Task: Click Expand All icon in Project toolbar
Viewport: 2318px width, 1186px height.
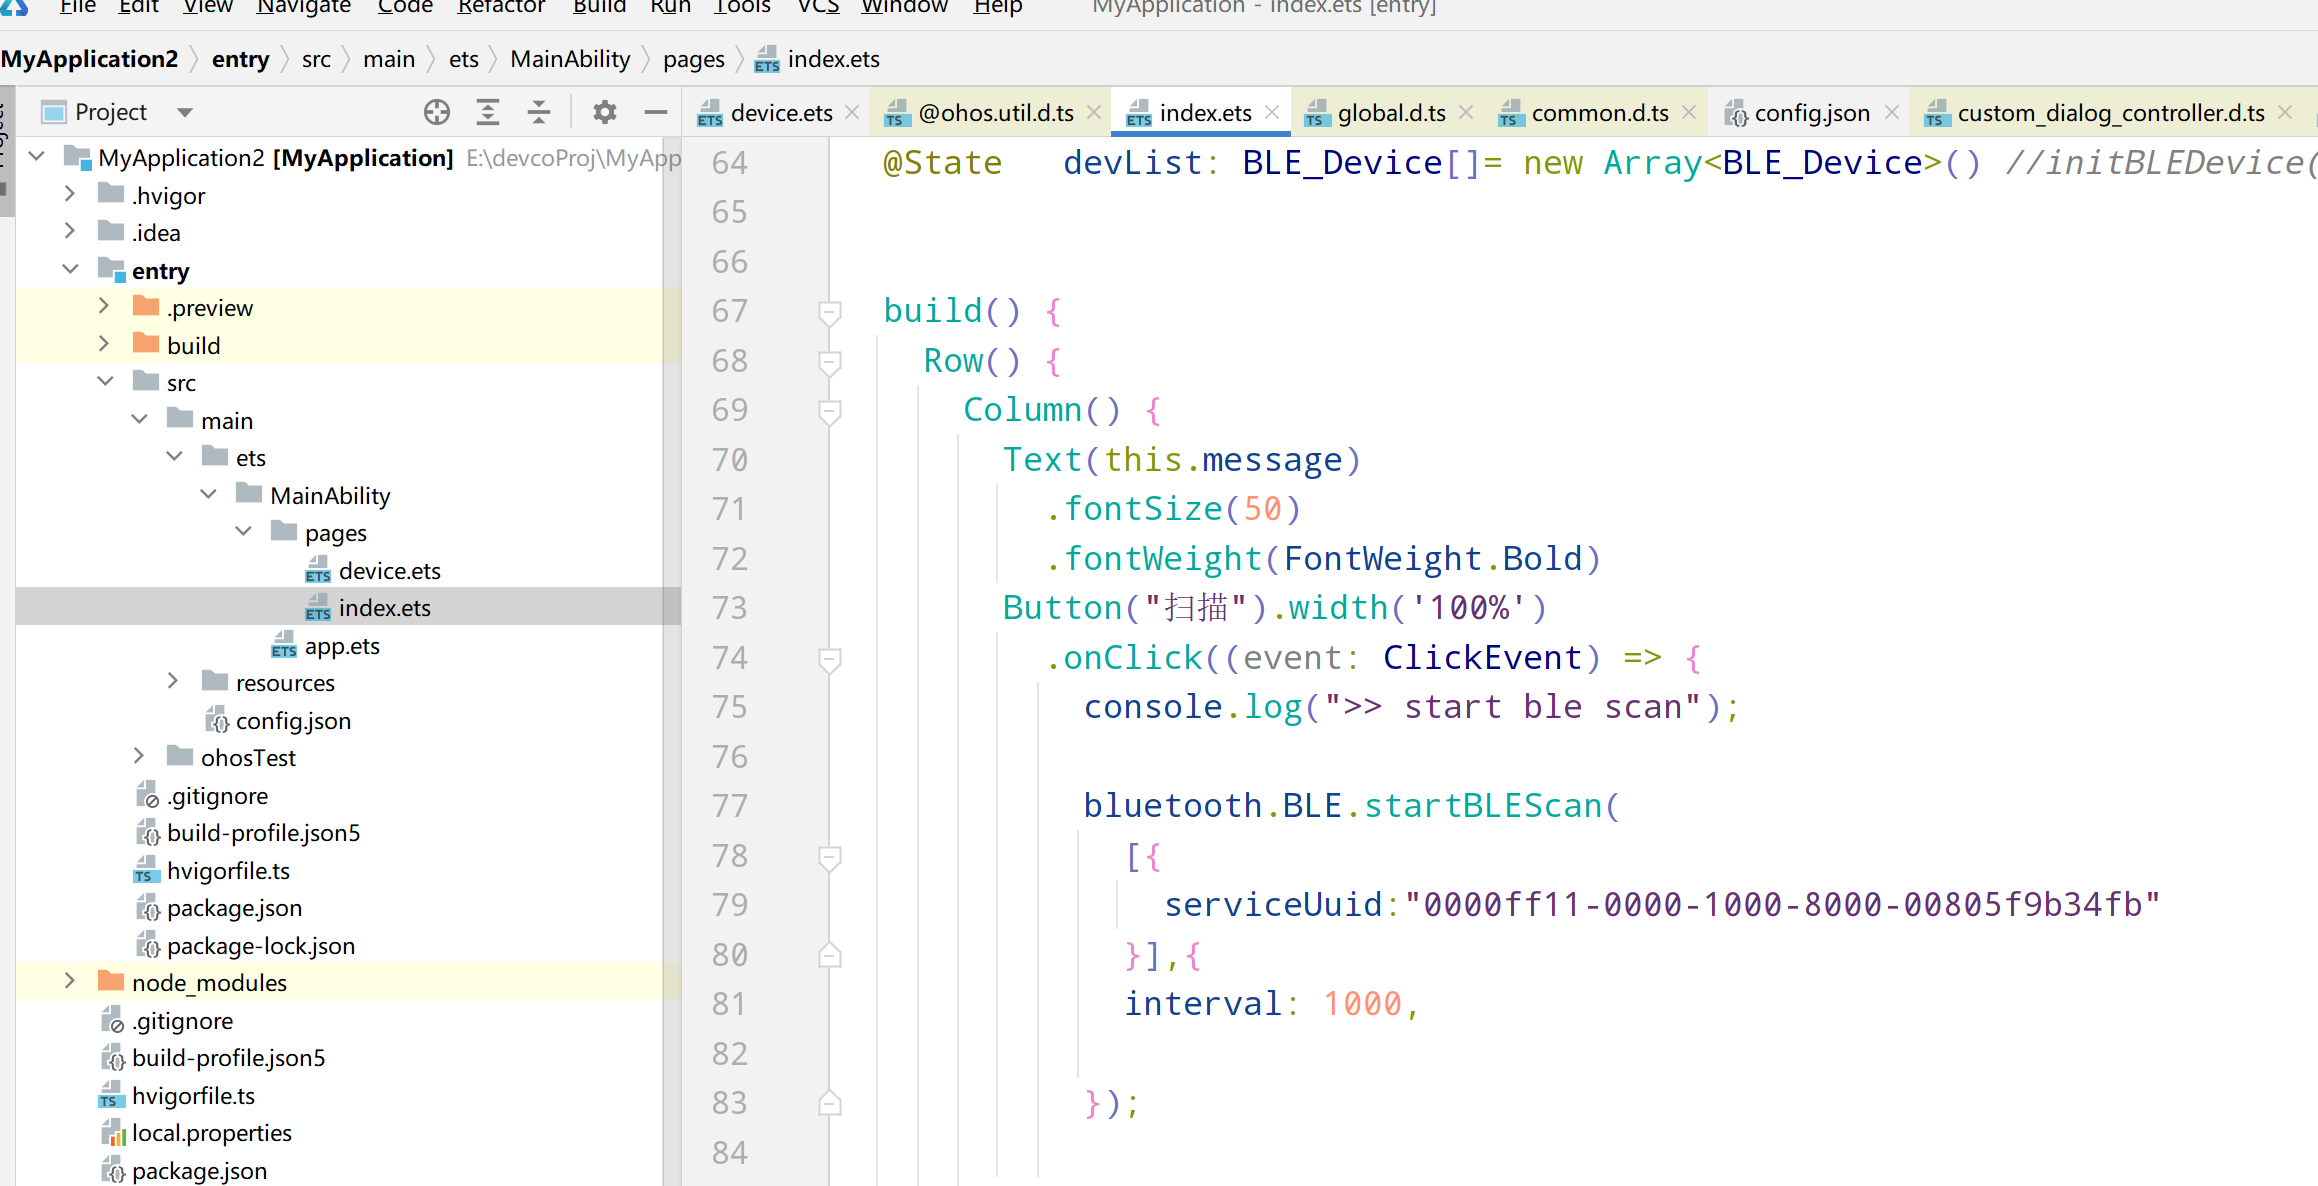Action: point(487,112)
